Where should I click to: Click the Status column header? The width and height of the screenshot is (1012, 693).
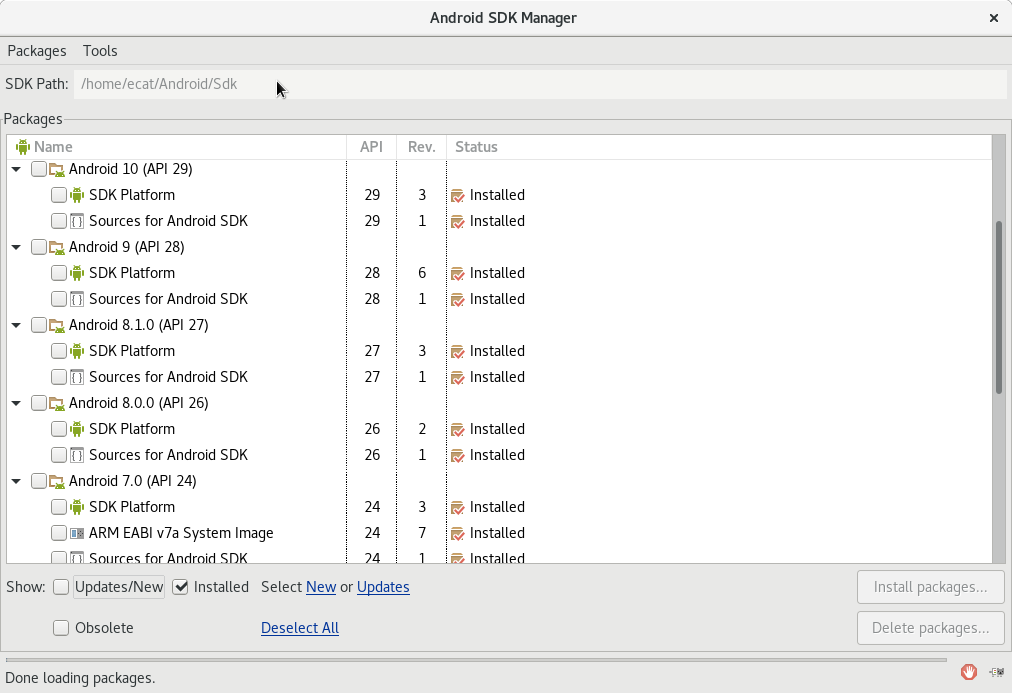719,147
